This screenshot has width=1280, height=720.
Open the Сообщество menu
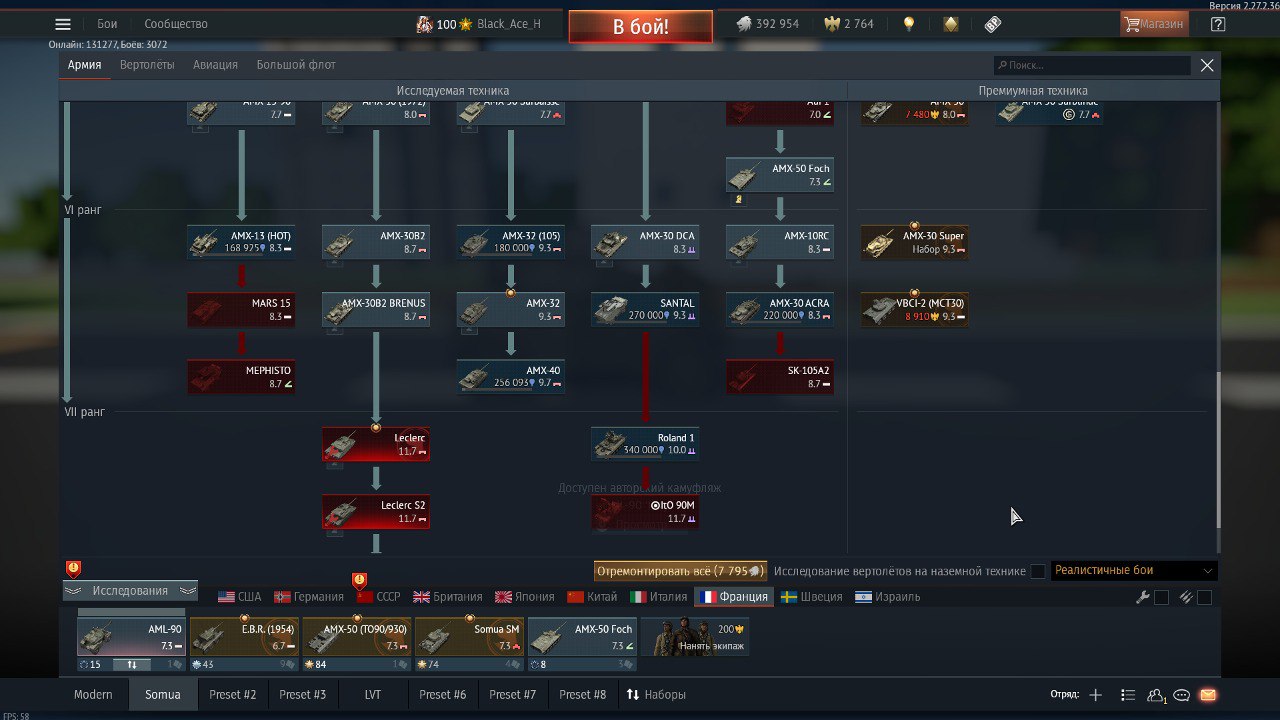point(176,24)
